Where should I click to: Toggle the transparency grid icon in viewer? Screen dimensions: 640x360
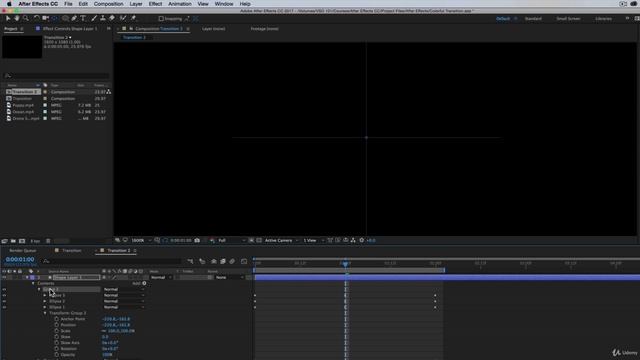pyautogui.click(x=259, y=240)
